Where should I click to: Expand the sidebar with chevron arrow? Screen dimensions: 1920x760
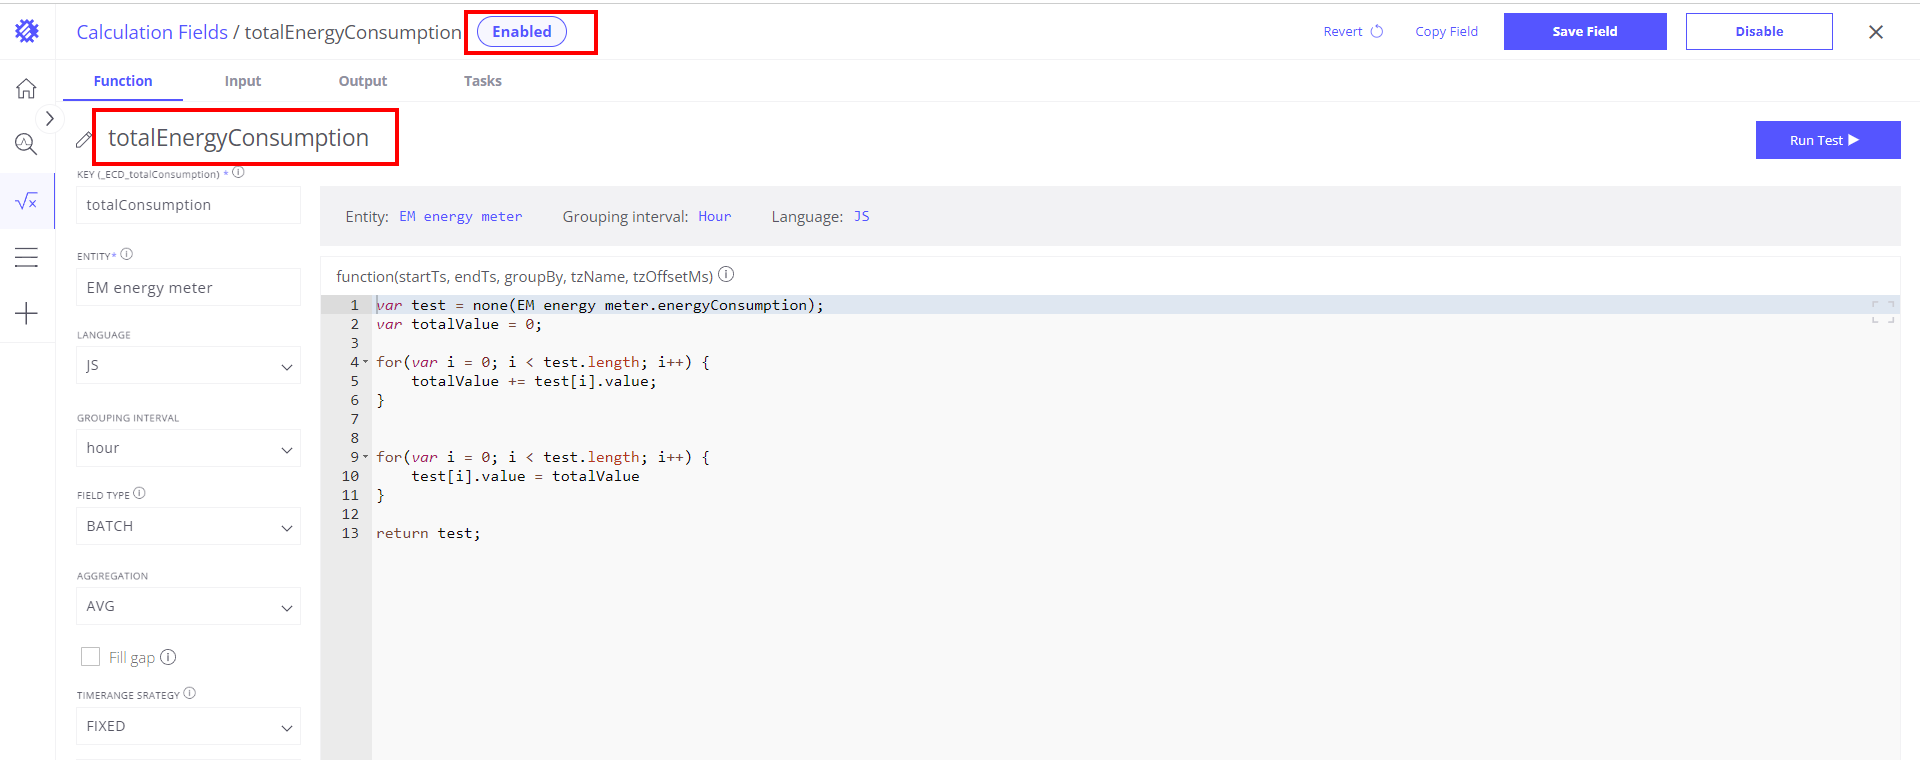click(x=49, y=119)
